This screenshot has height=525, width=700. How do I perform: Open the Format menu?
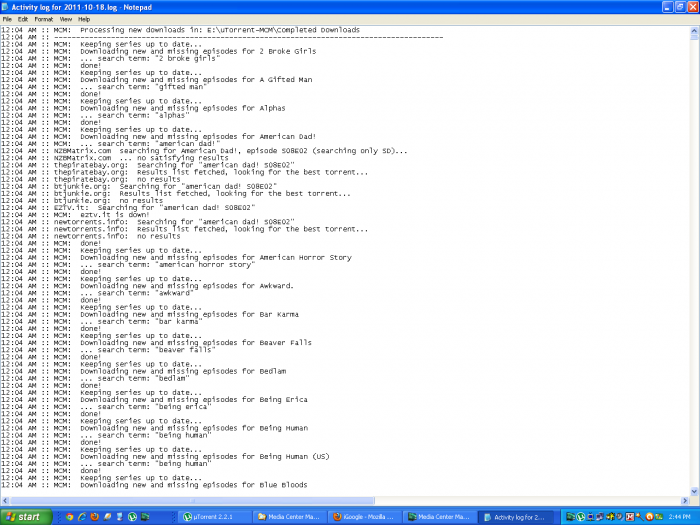[x=44, y=19]
